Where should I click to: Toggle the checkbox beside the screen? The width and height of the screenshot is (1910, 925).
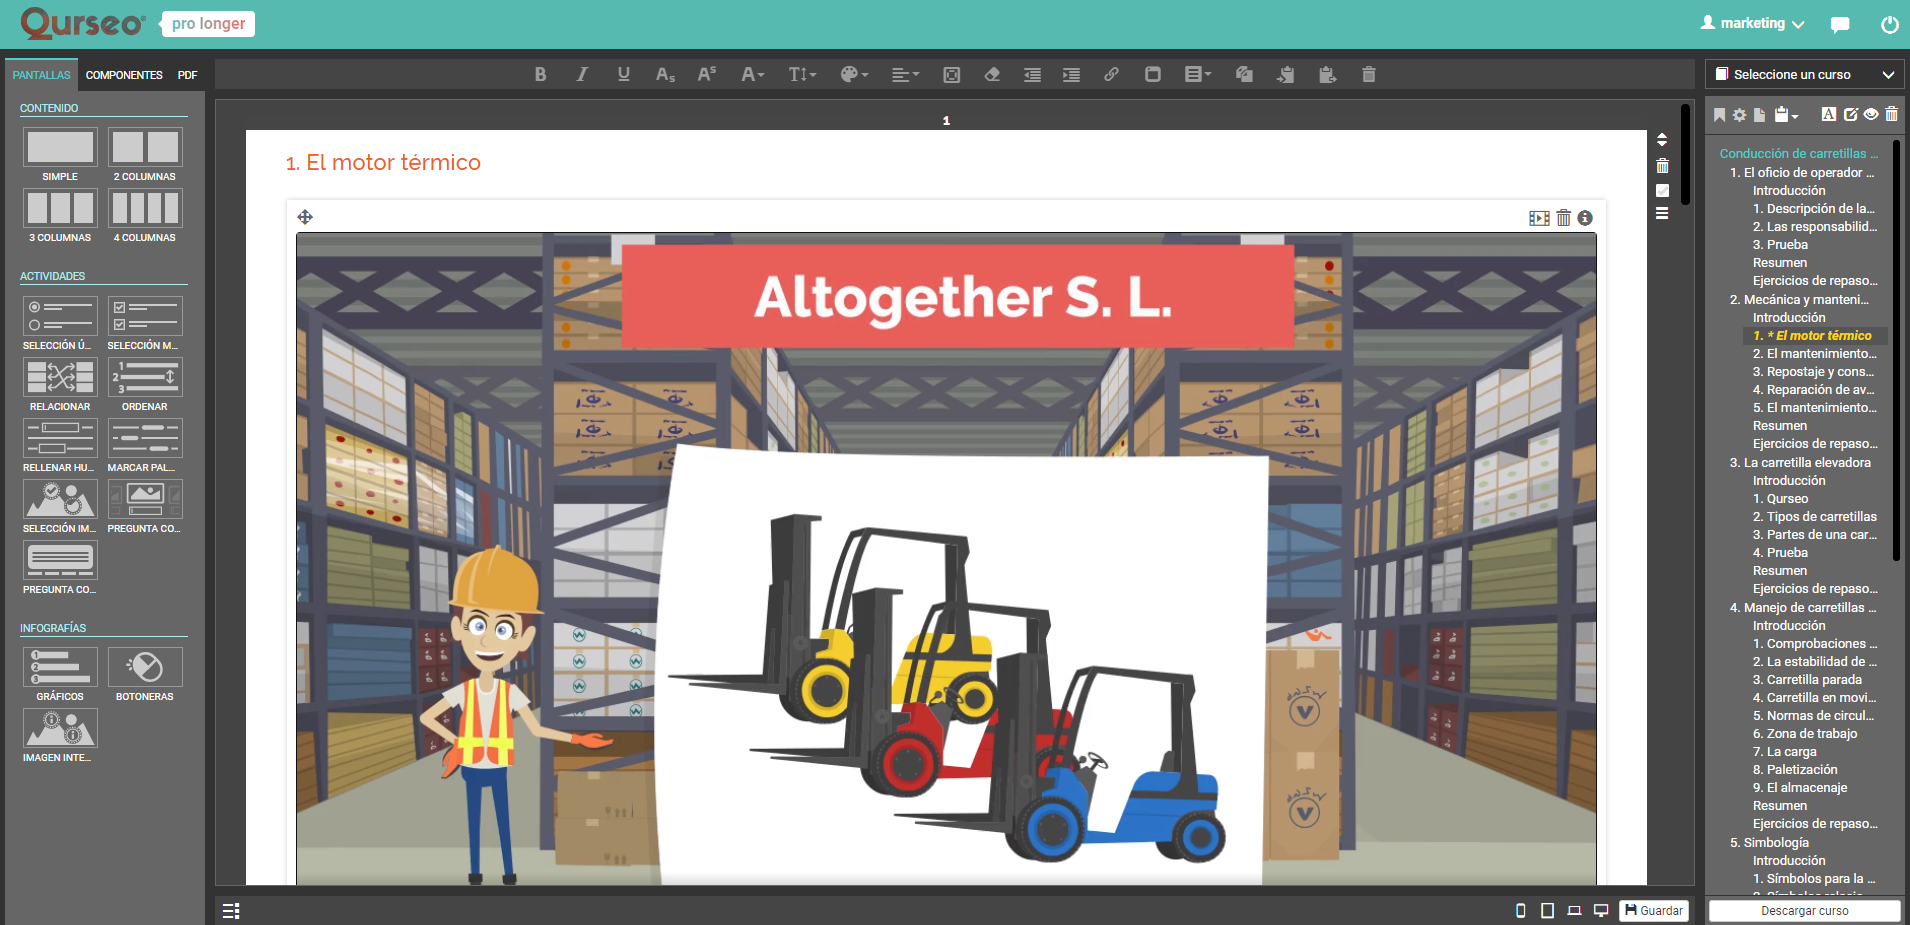[x=1662, y=190]
